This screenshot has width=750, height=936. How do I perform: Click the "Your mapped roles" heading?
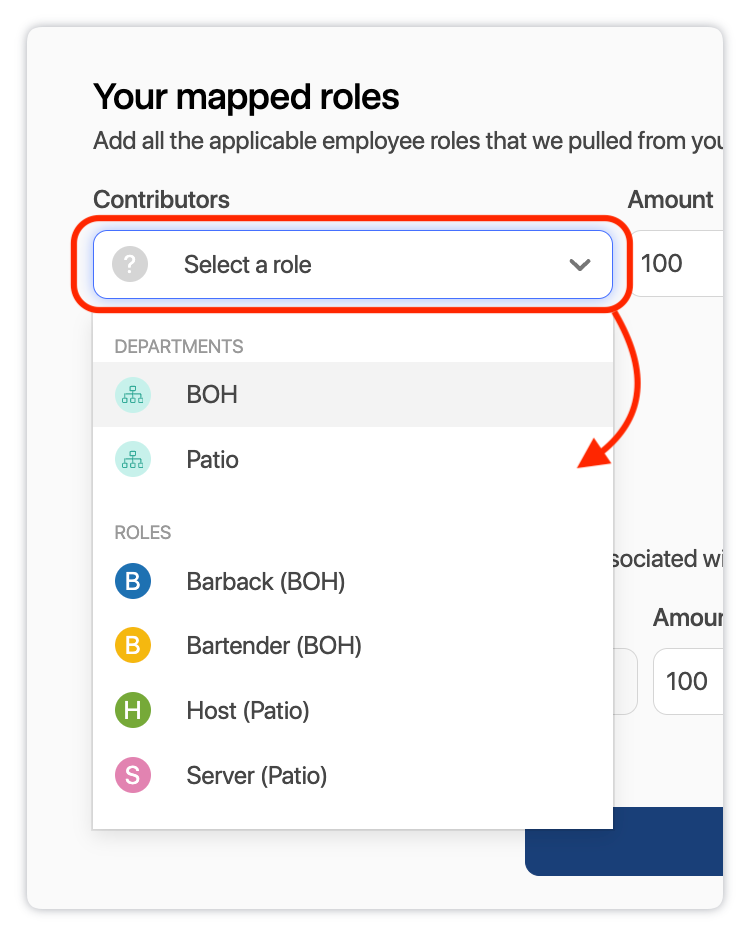coord(246,97)
